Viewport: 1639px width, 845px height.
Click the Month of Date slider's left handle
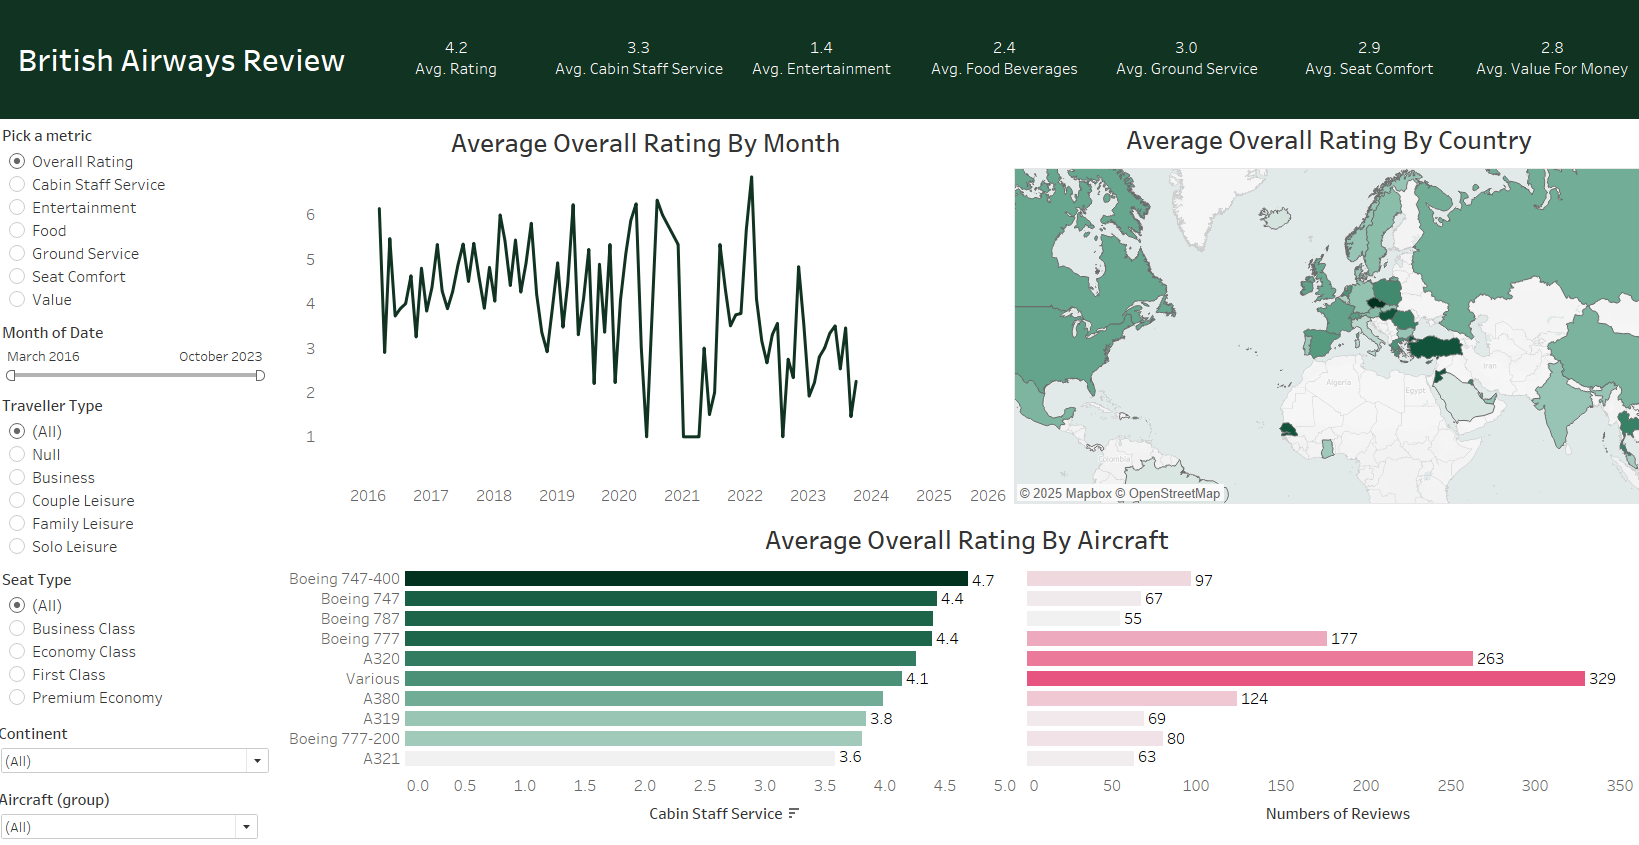tap(11, 376)
